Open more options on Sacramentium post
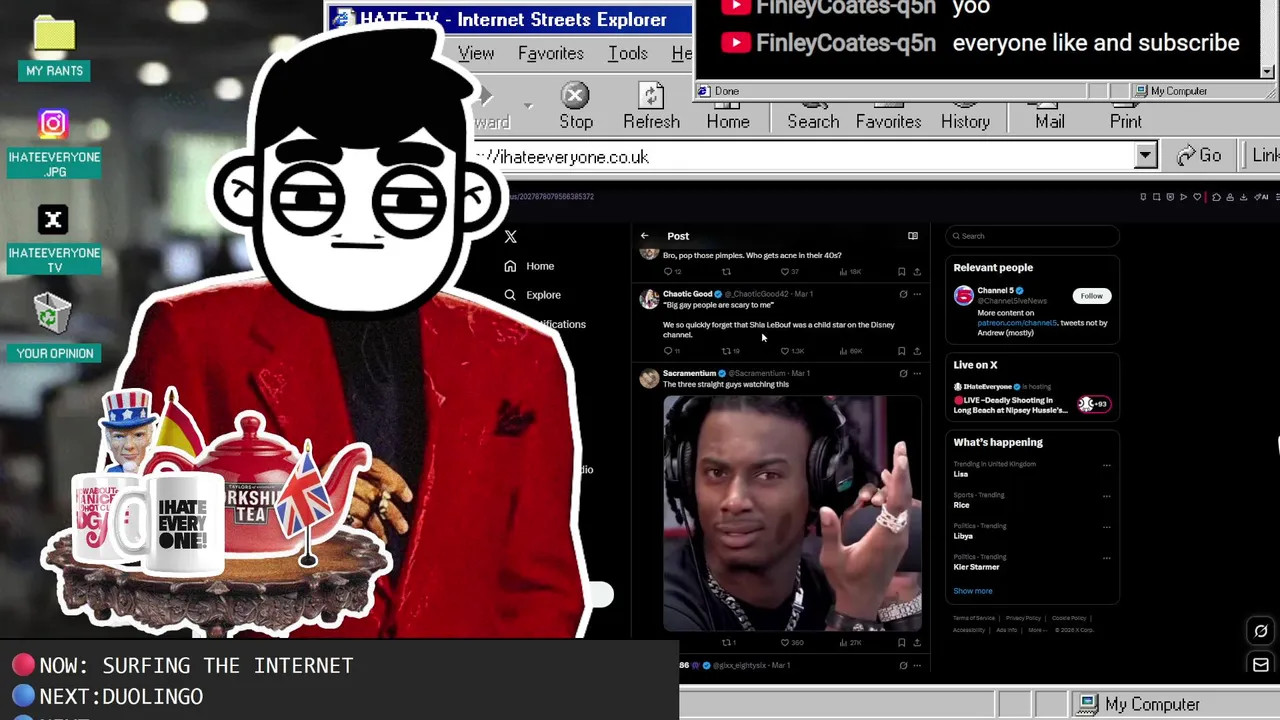Image resolution: width=1280 pixels, height=720 pixels. tap(917, 373)
